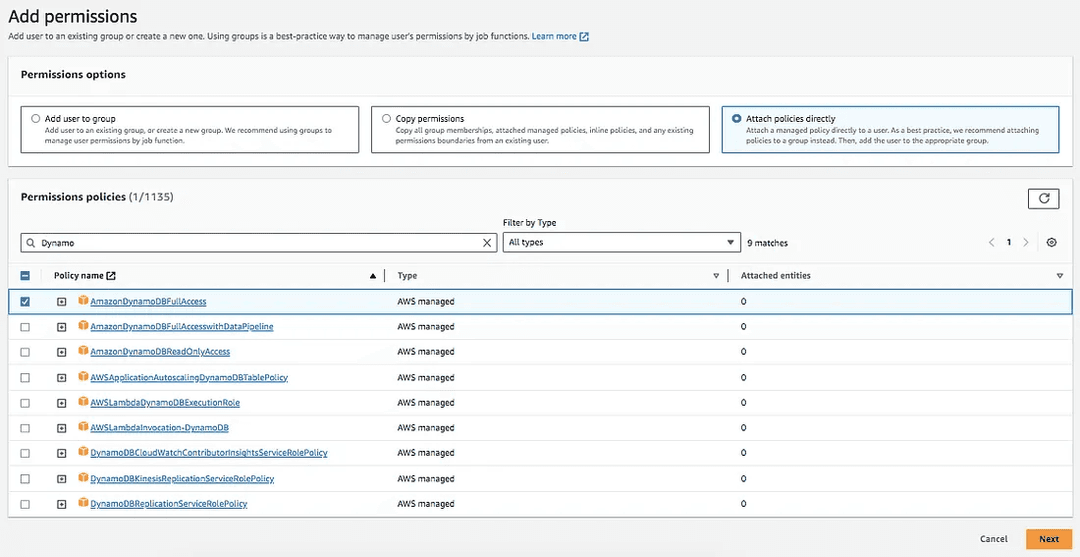1080x557 pixels.
Task: Check DynamoDBKinesisReplicationServiceRolePolicy checkbox
Action: point(25,479)
